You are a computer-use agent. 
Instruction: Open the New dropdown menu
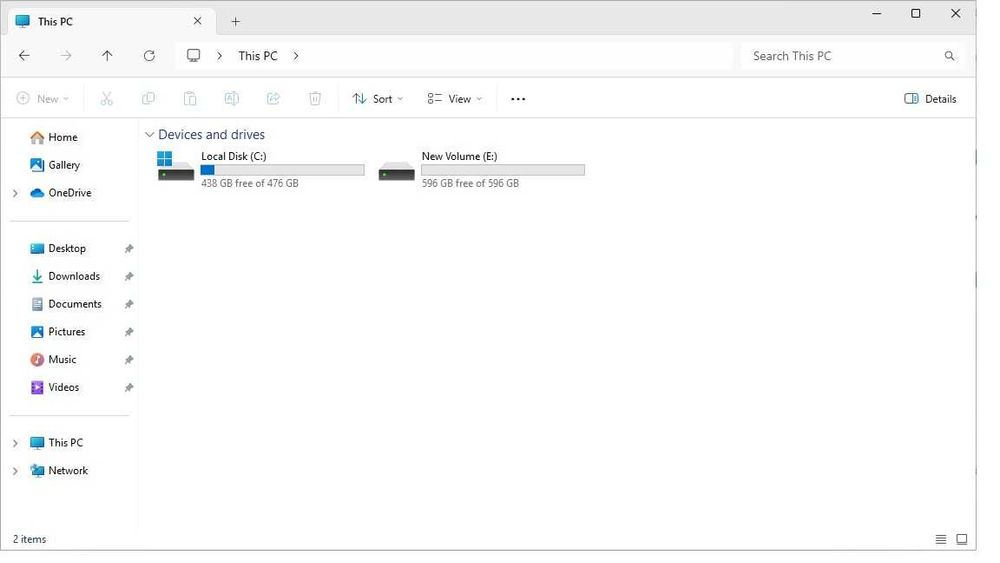point(43,99)
